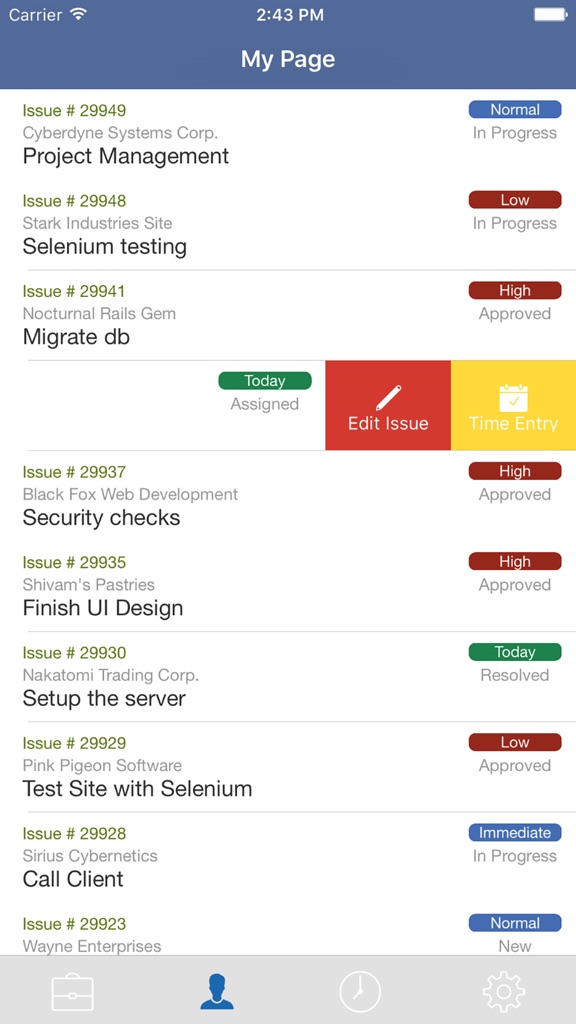Tap the Immediate priority badge on issue 29928

pos(515,832)
